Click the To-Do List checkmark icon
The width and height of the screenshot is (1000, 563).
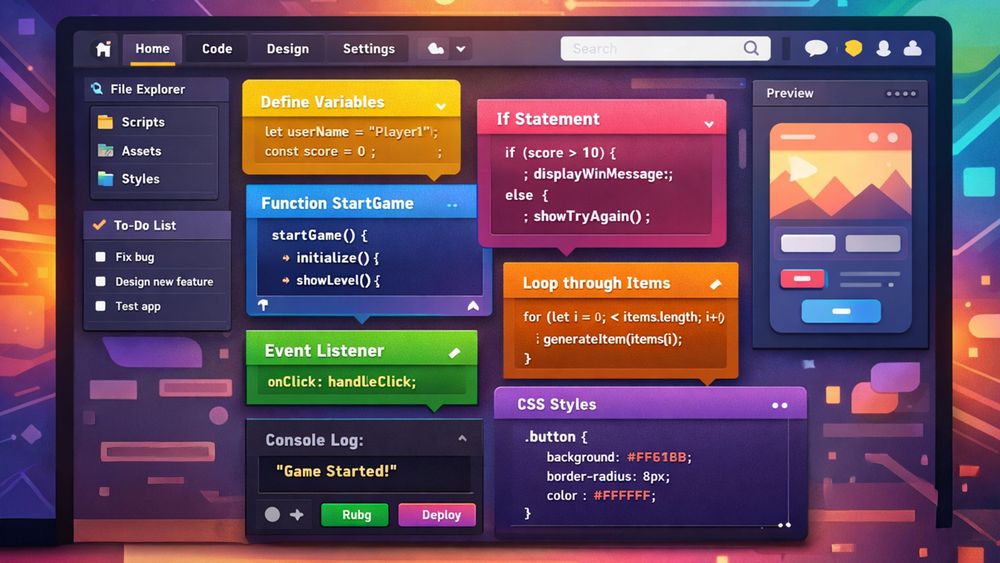click(99, 225)
